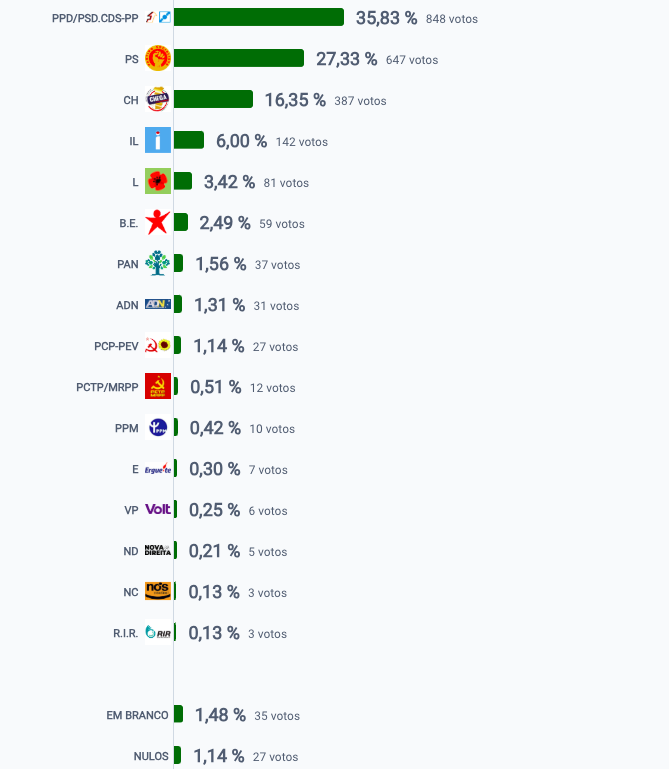The width and height of the screenshot is (669, 769).
Task: Click the orange Nós Cidadãos logo
Action: pyautogui.click(x=158, y=591)
